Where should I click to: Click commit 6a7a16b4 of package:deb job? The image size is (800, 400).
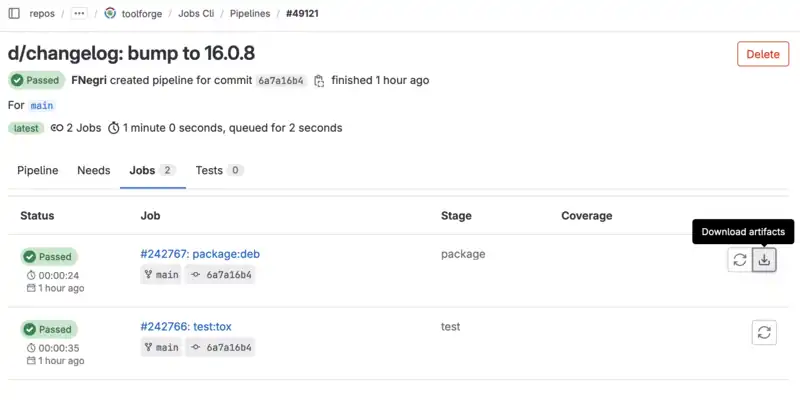tap(220, 275)
